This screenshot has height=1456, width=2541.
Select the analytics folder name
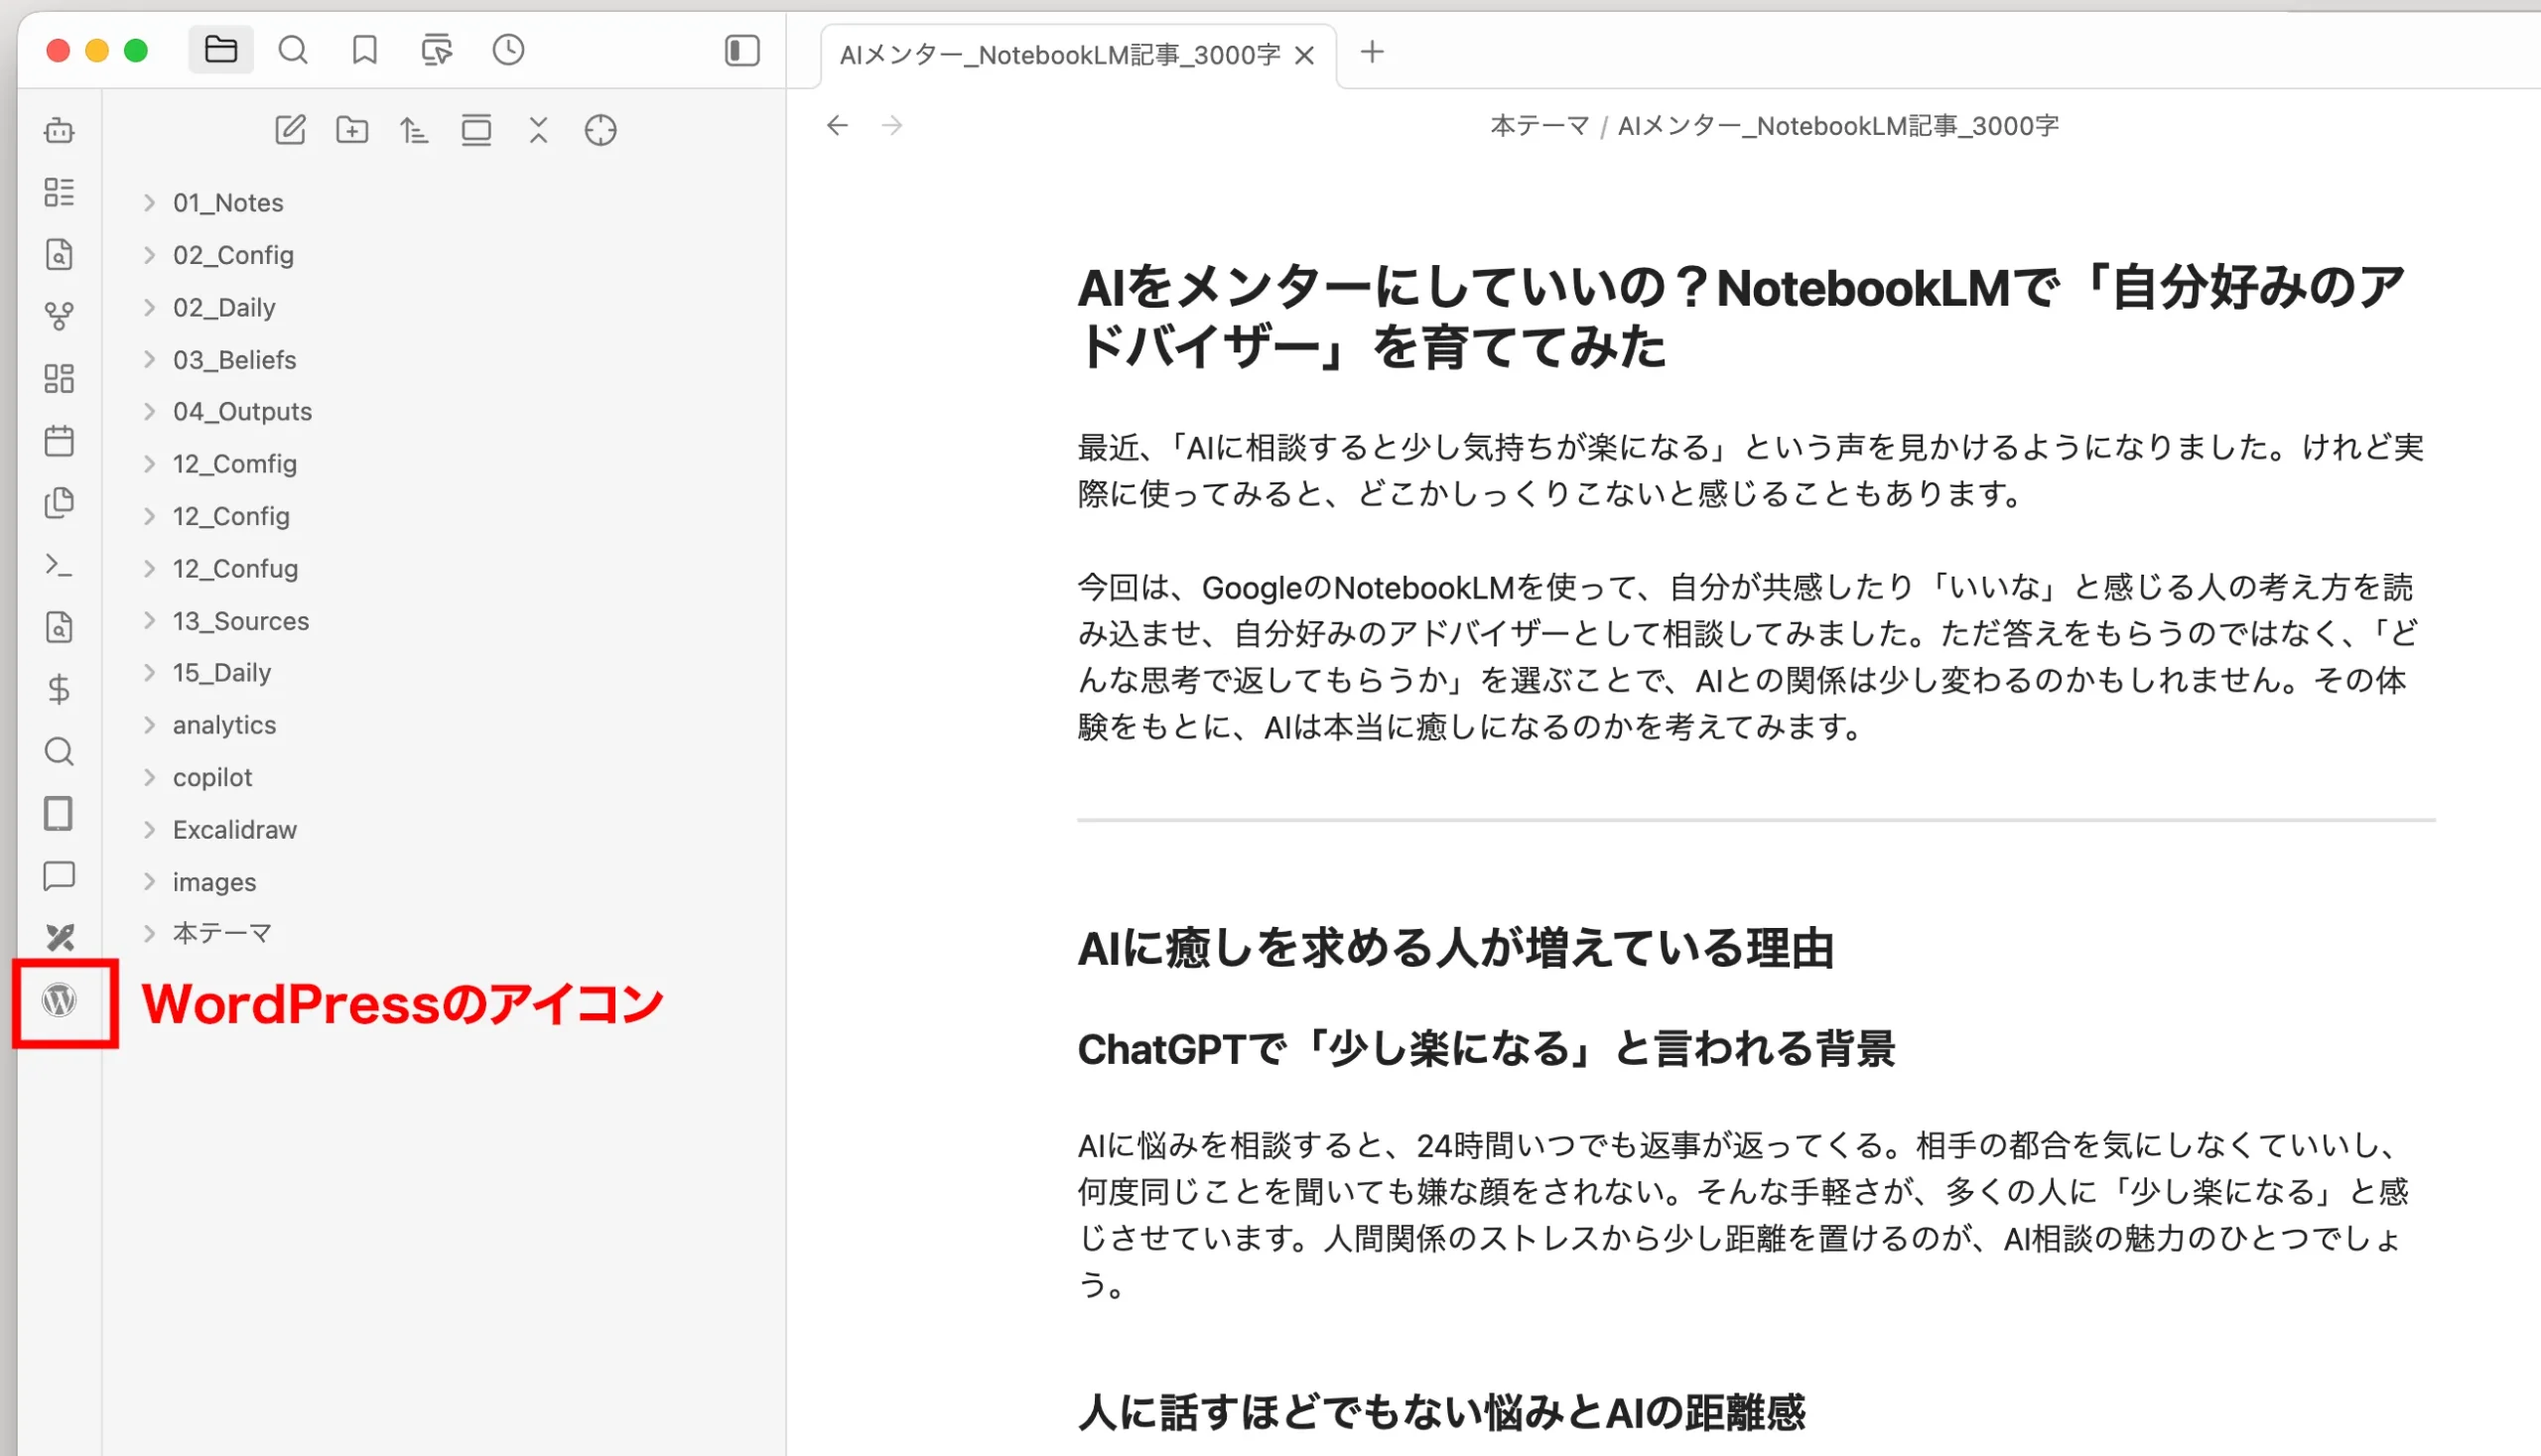click(x=224, y=725)
